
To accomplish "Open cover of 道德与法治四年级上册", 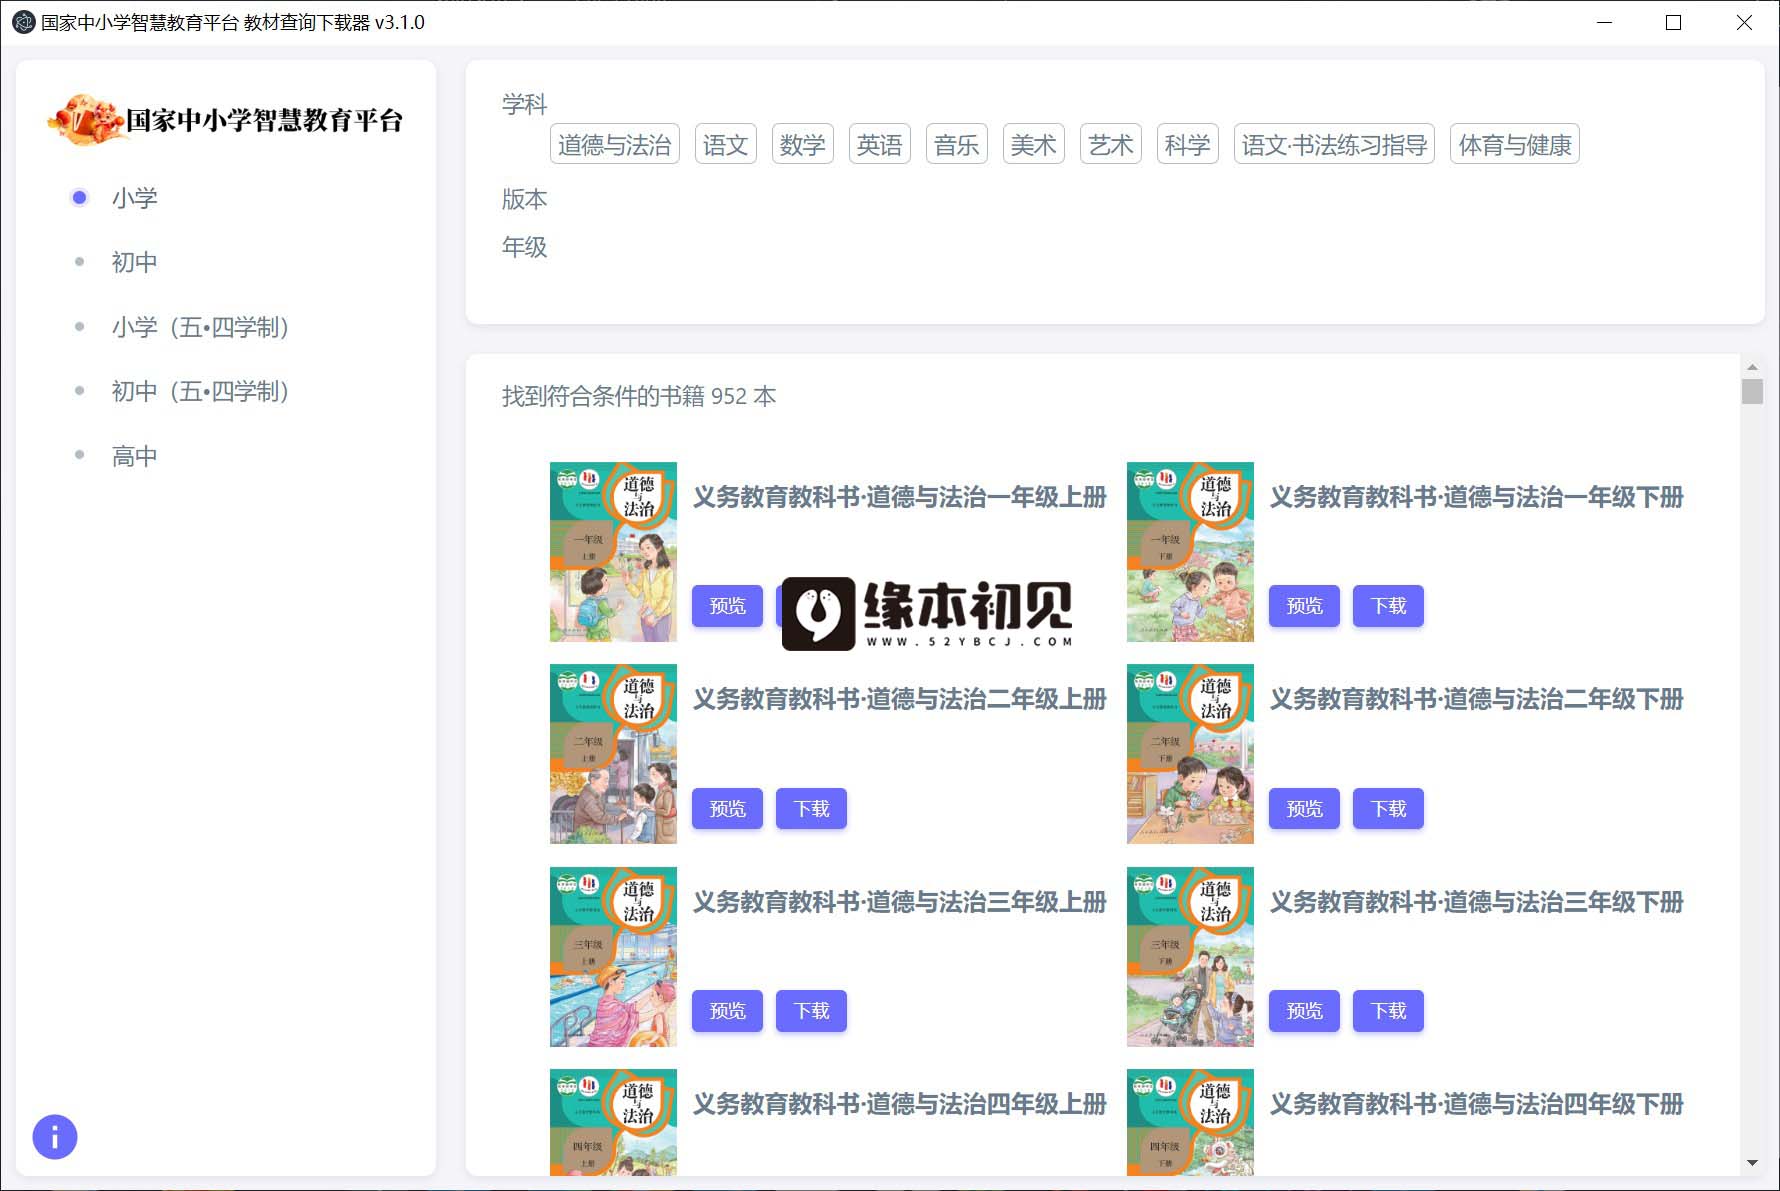I will (613, 1122).
